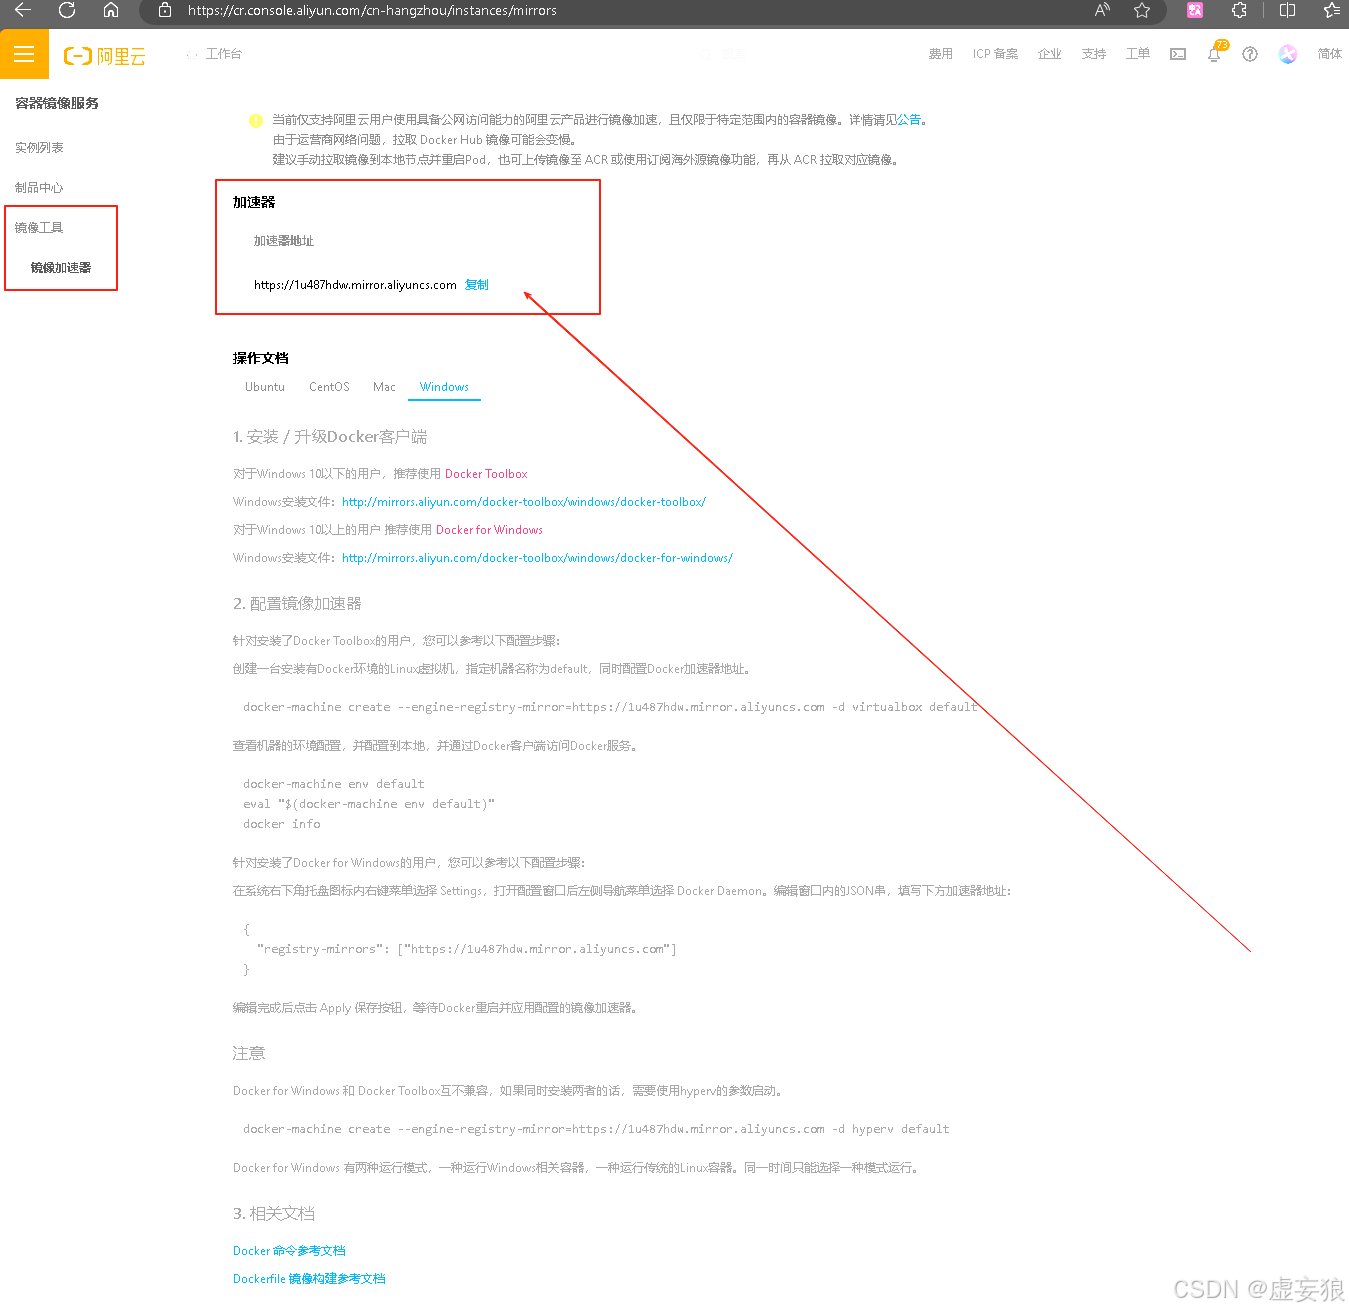Open the favorites list icon
Image resolution: width=1349 pixels, height=1311 pixels.
(x=1331, y=10)
